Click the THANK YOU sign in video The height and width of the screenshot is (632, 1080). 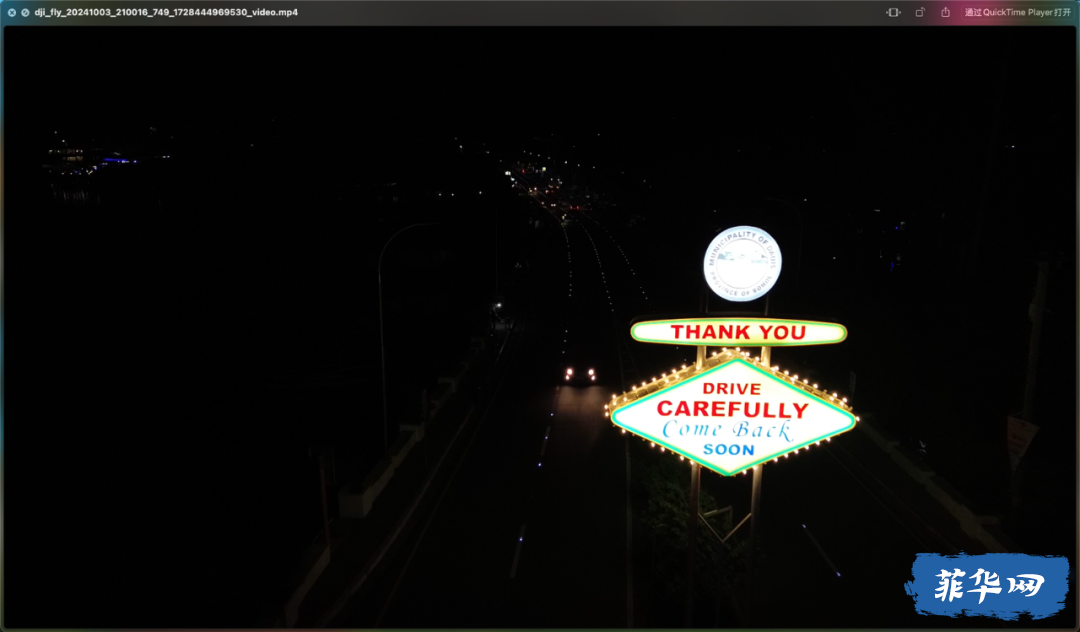pos(738,332)
